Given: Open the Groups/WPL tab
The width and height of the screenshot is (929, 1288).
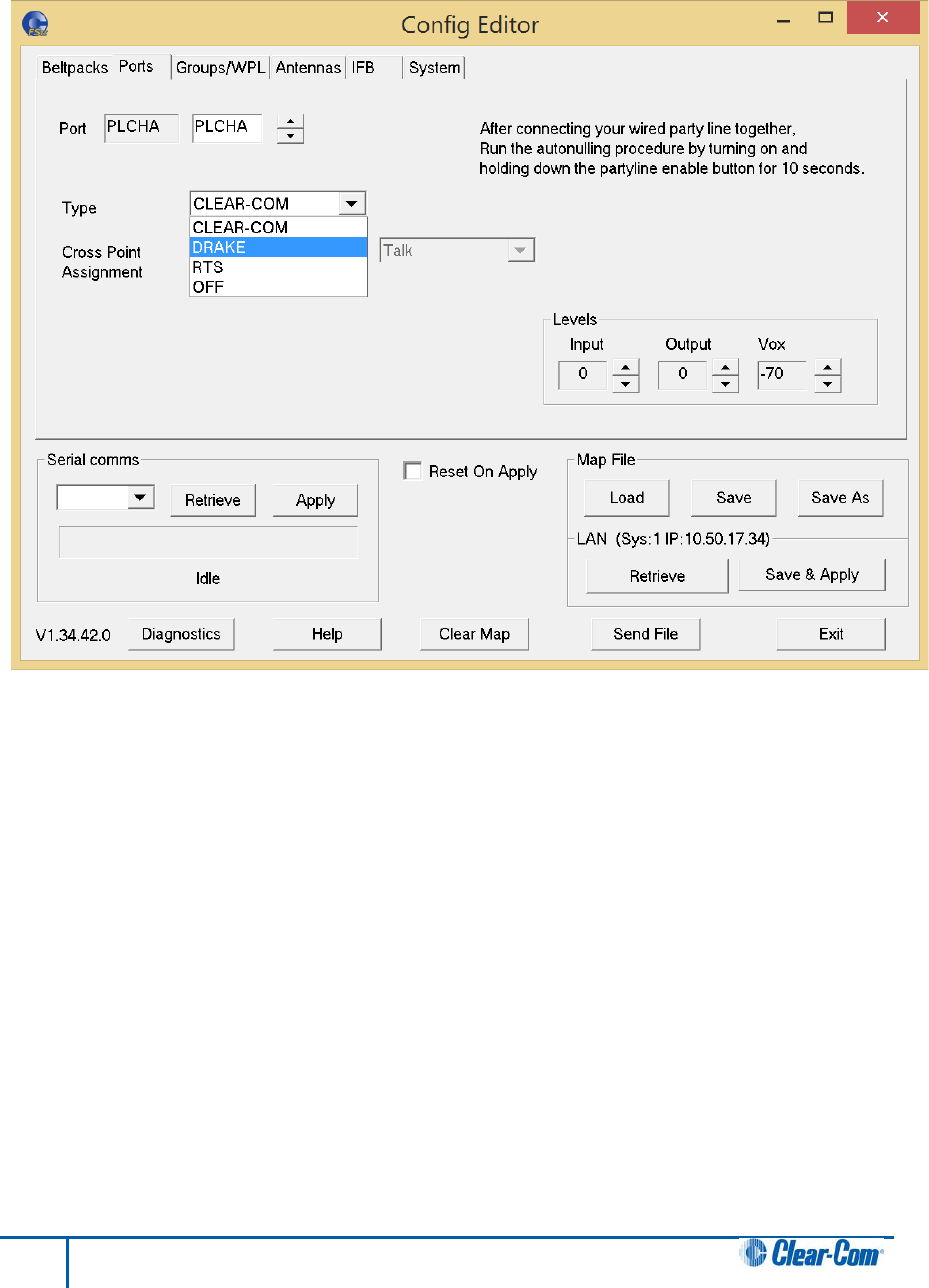Looking at the screenshot, I should [x=220, y=68].
